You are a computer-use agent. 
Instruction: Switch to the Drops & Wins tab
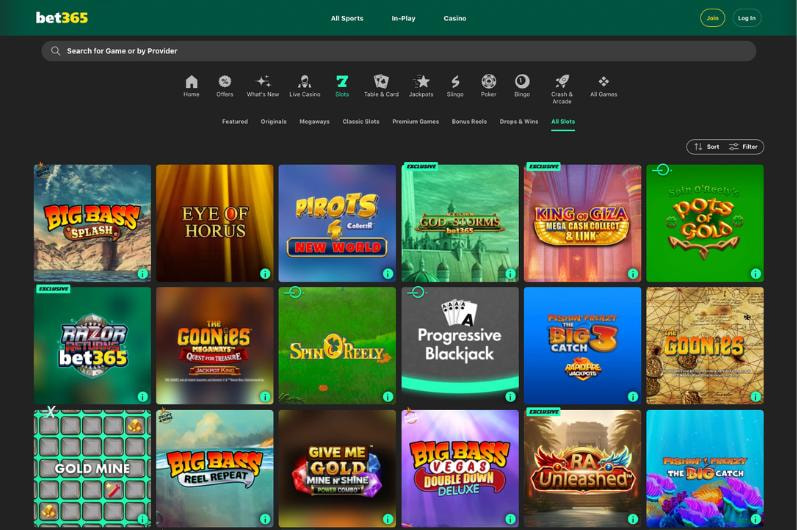pos(518,121)
